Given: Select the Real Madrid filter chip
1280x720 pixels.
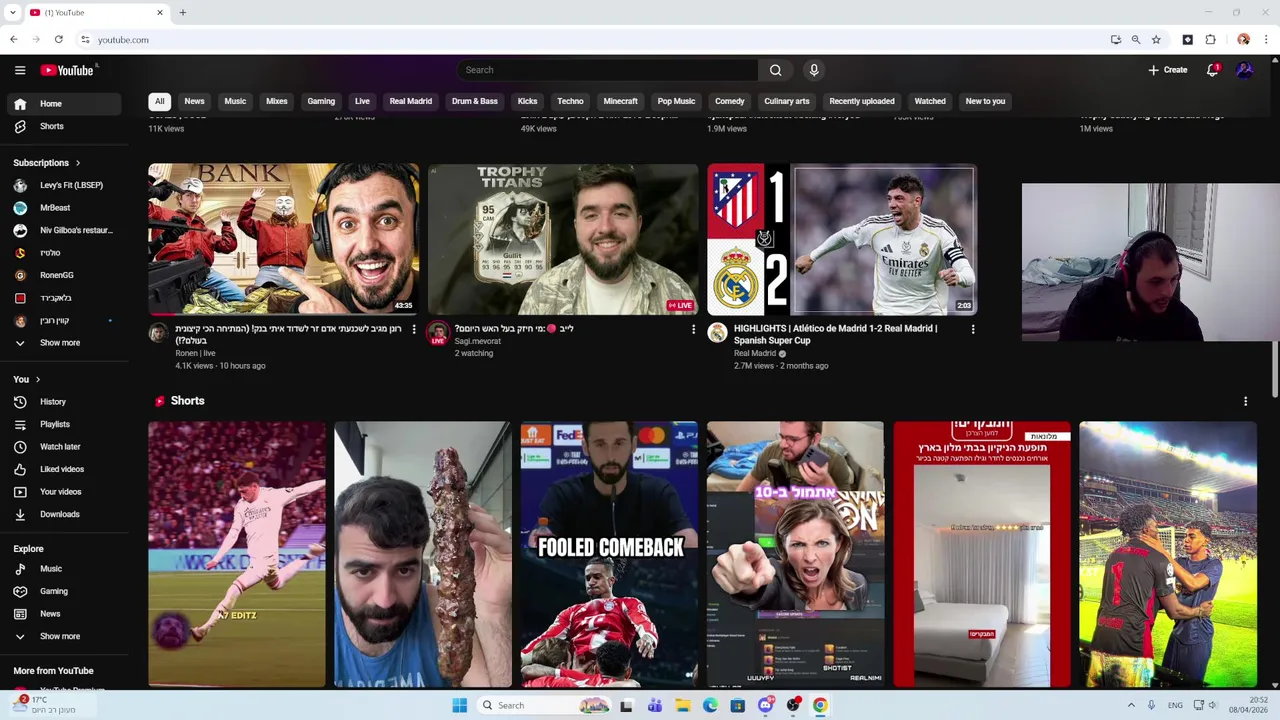Looking at the screenshot, I should coord(411,101).
